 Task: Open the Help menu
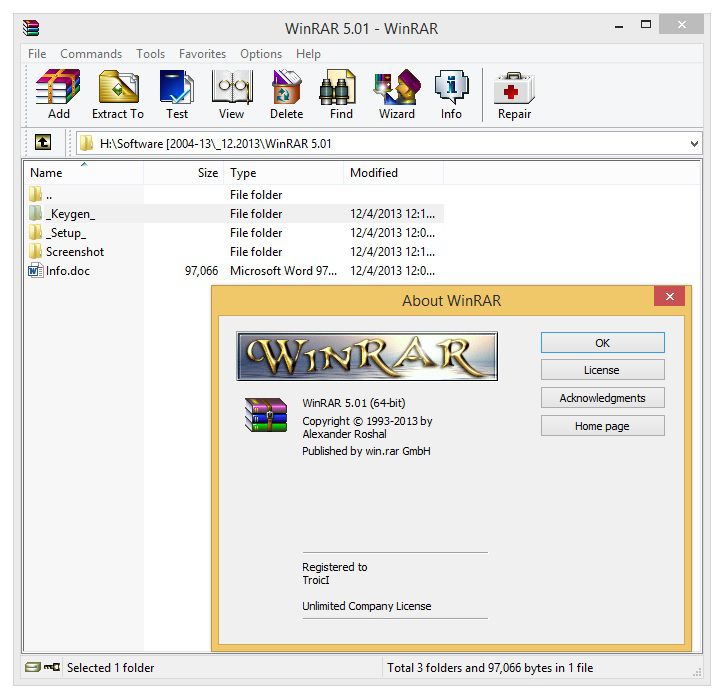pyautogui.click(x=309, y=54)
